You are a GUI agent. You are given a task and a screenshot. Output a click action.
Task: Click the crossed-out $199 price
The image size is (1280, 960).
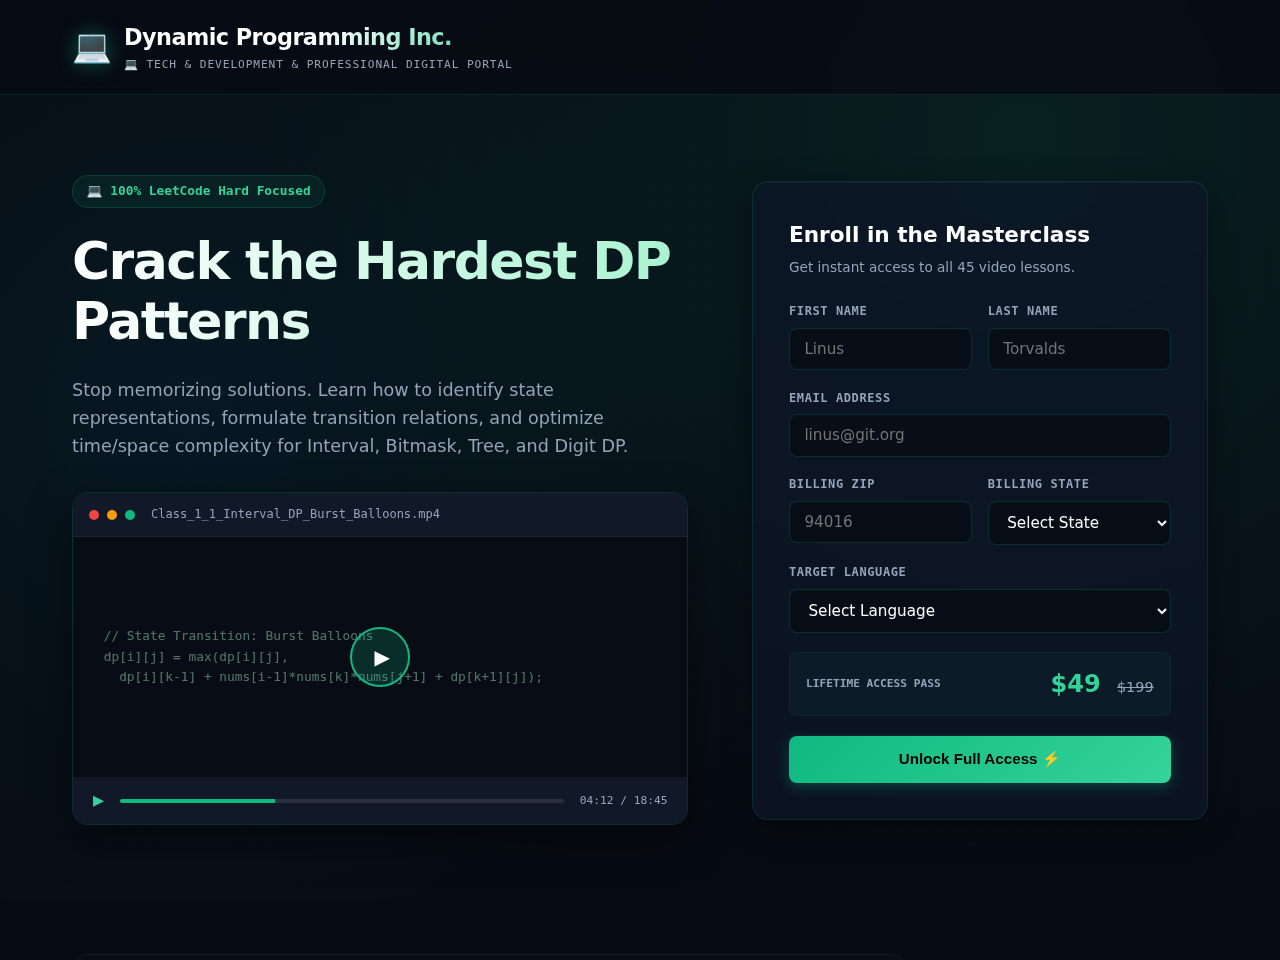(x=1135, y=687)
